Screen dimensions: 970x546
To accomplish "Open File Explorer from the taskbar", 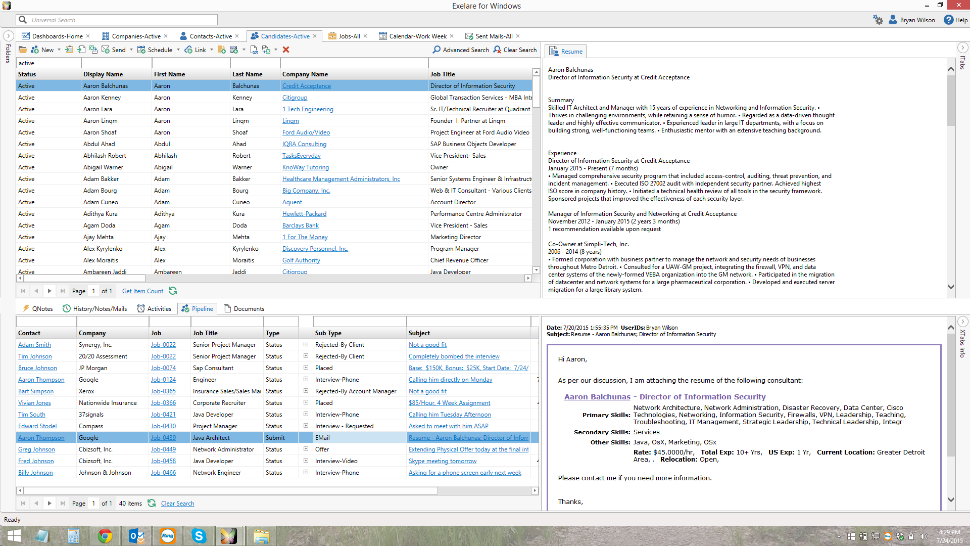I will point(261,535).
